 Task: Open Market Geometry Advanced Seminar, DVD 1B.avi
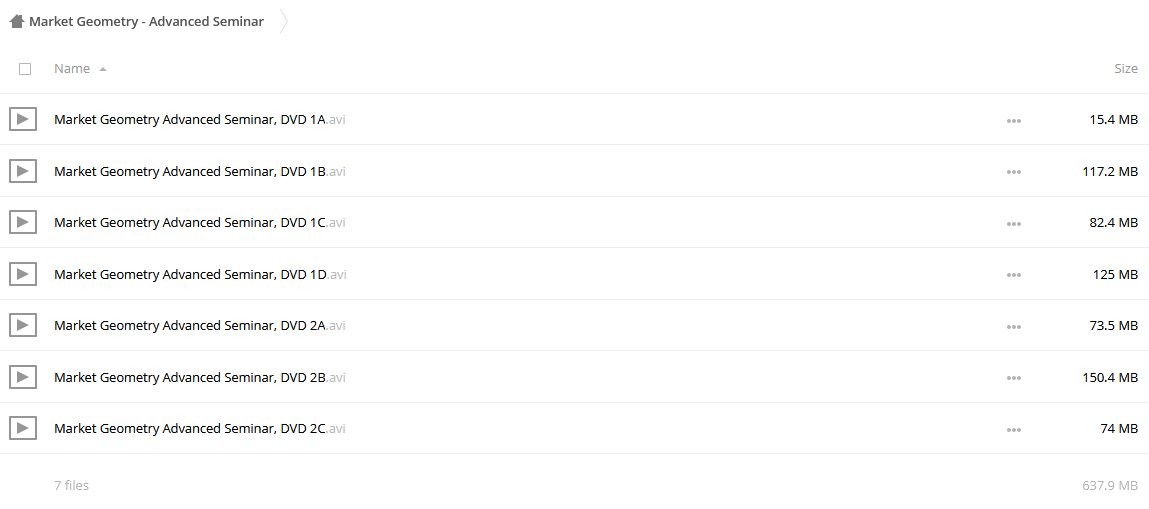(200, 171)
